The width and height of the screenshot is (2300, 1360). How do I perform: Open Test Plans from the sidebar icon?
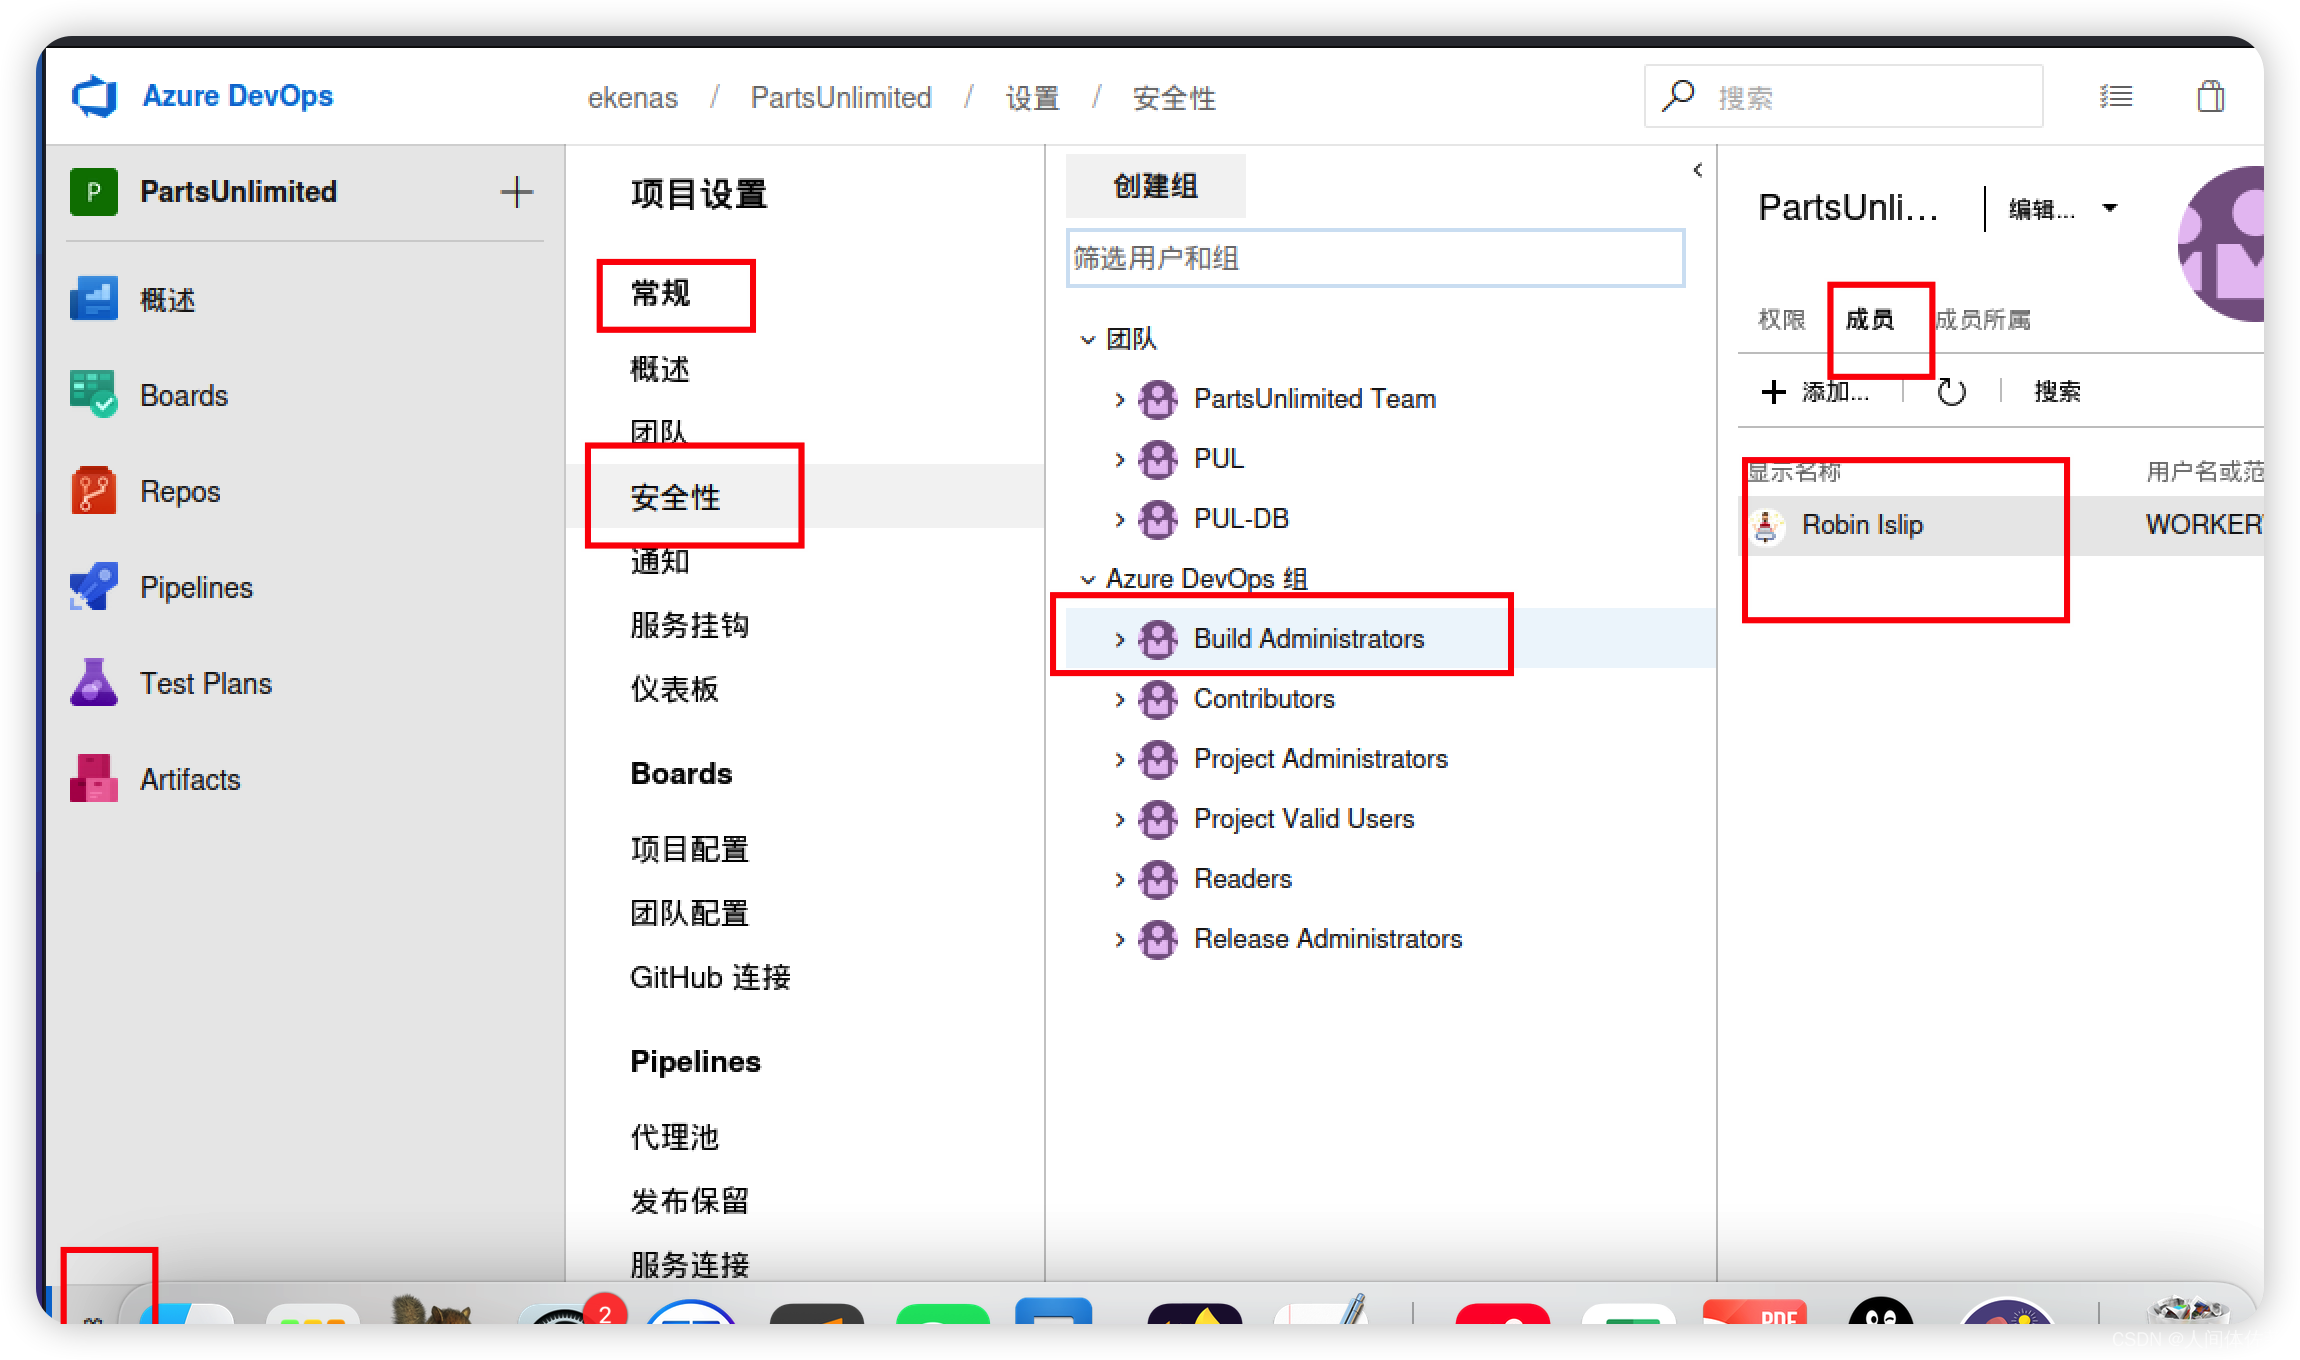tap(94, 683)
